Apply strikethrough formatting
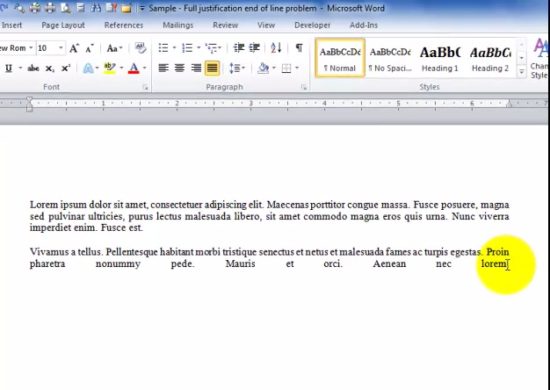 tap(33, 68)
